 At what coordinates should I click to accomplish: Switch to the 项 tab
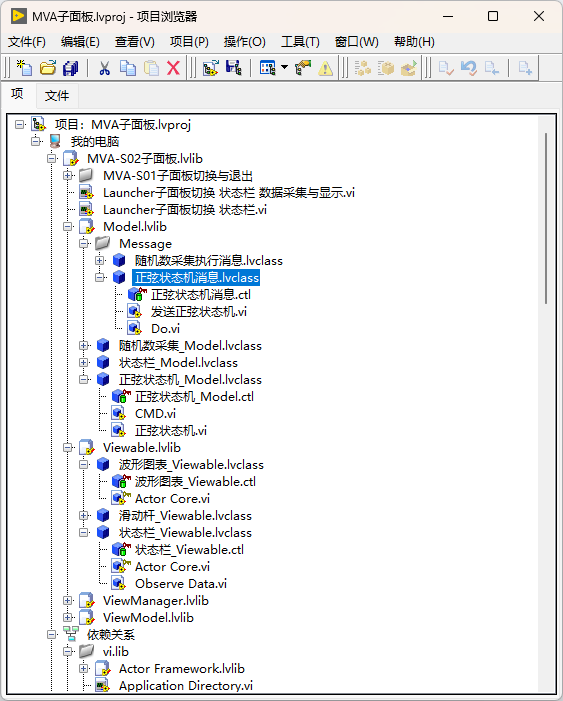tap(17, 94)
